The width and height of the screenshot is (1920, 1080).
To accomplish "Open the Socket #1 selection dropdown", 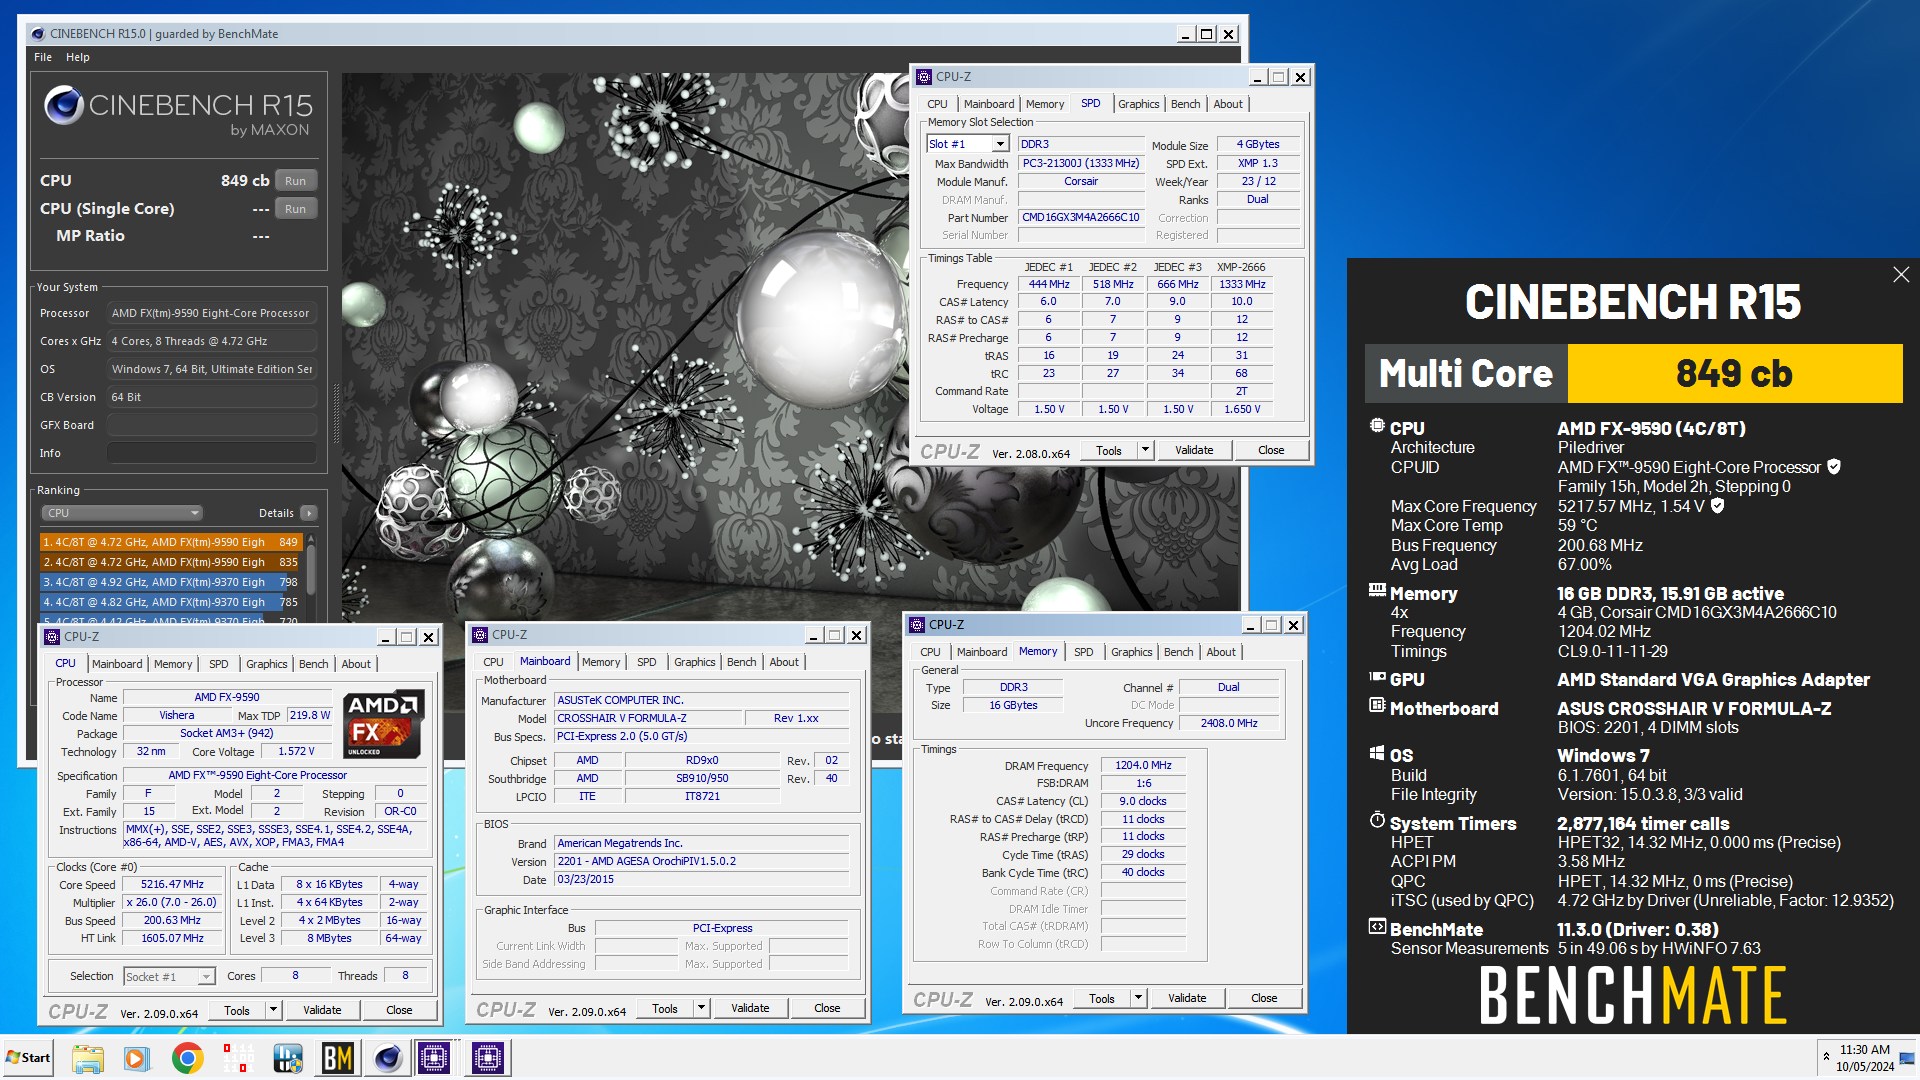I will 206,977.
